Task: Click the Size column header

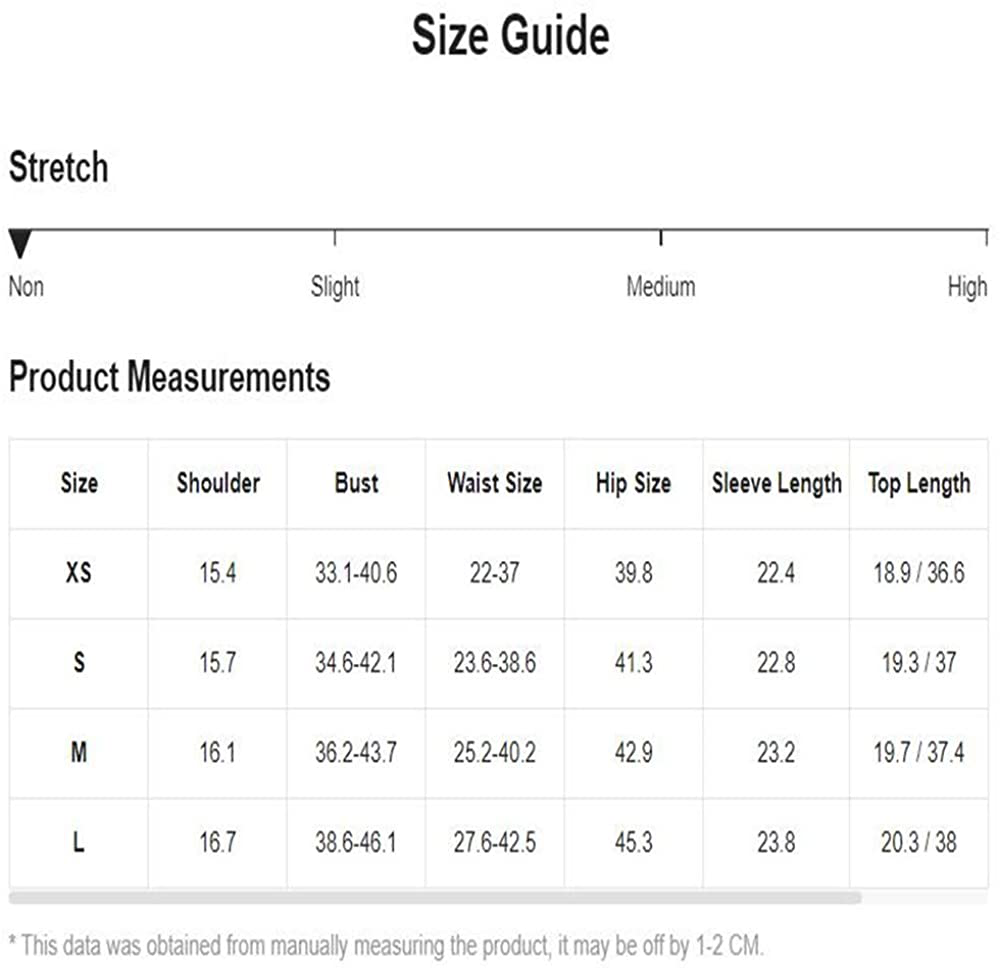Action: [79, 483]
